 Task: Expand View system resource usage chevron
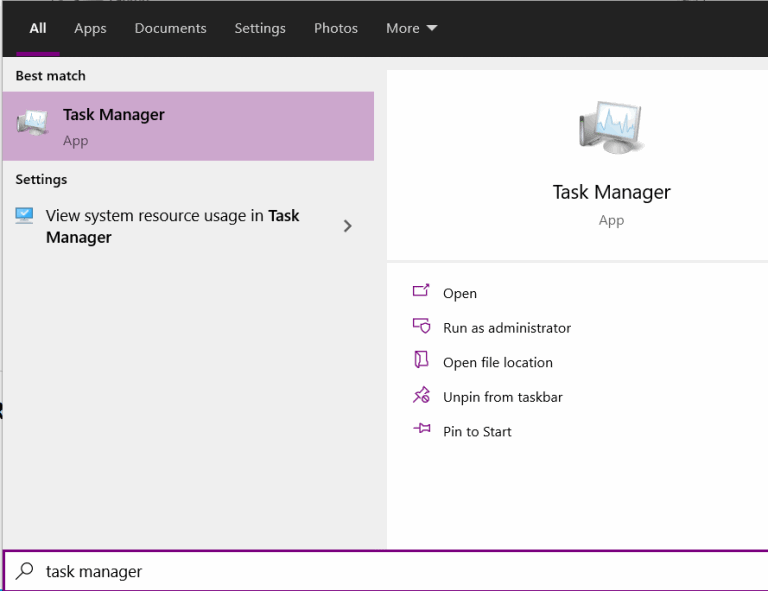(x=347, y=226)
